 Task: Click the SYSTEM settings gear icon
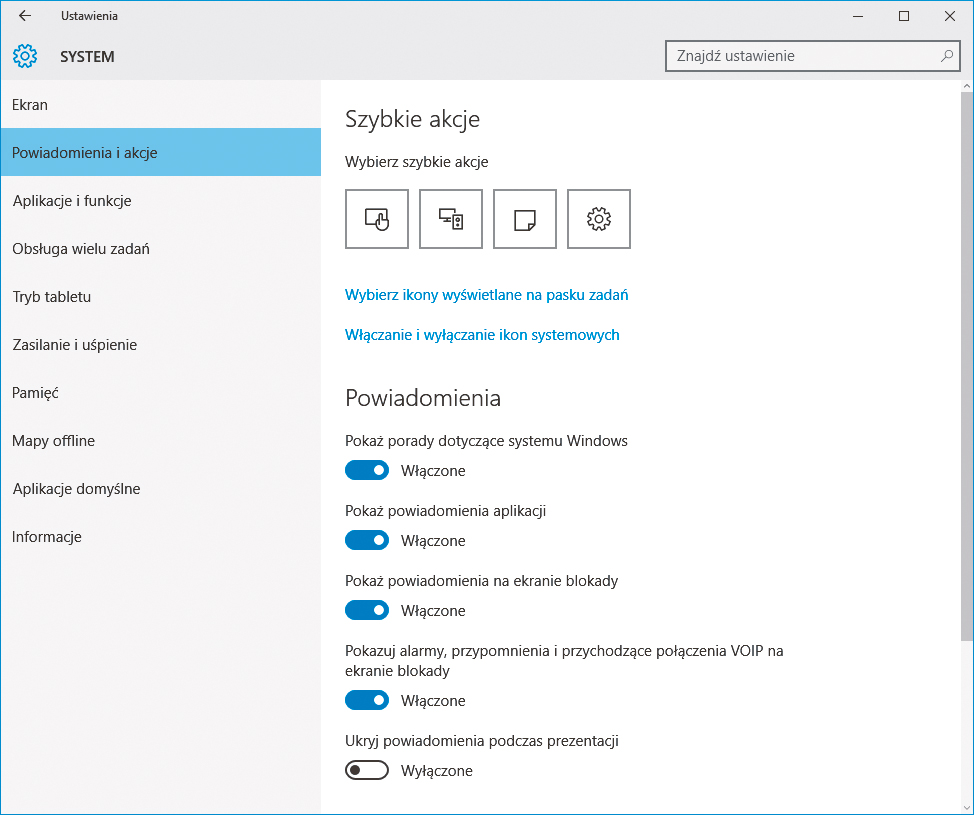point(24,56)
